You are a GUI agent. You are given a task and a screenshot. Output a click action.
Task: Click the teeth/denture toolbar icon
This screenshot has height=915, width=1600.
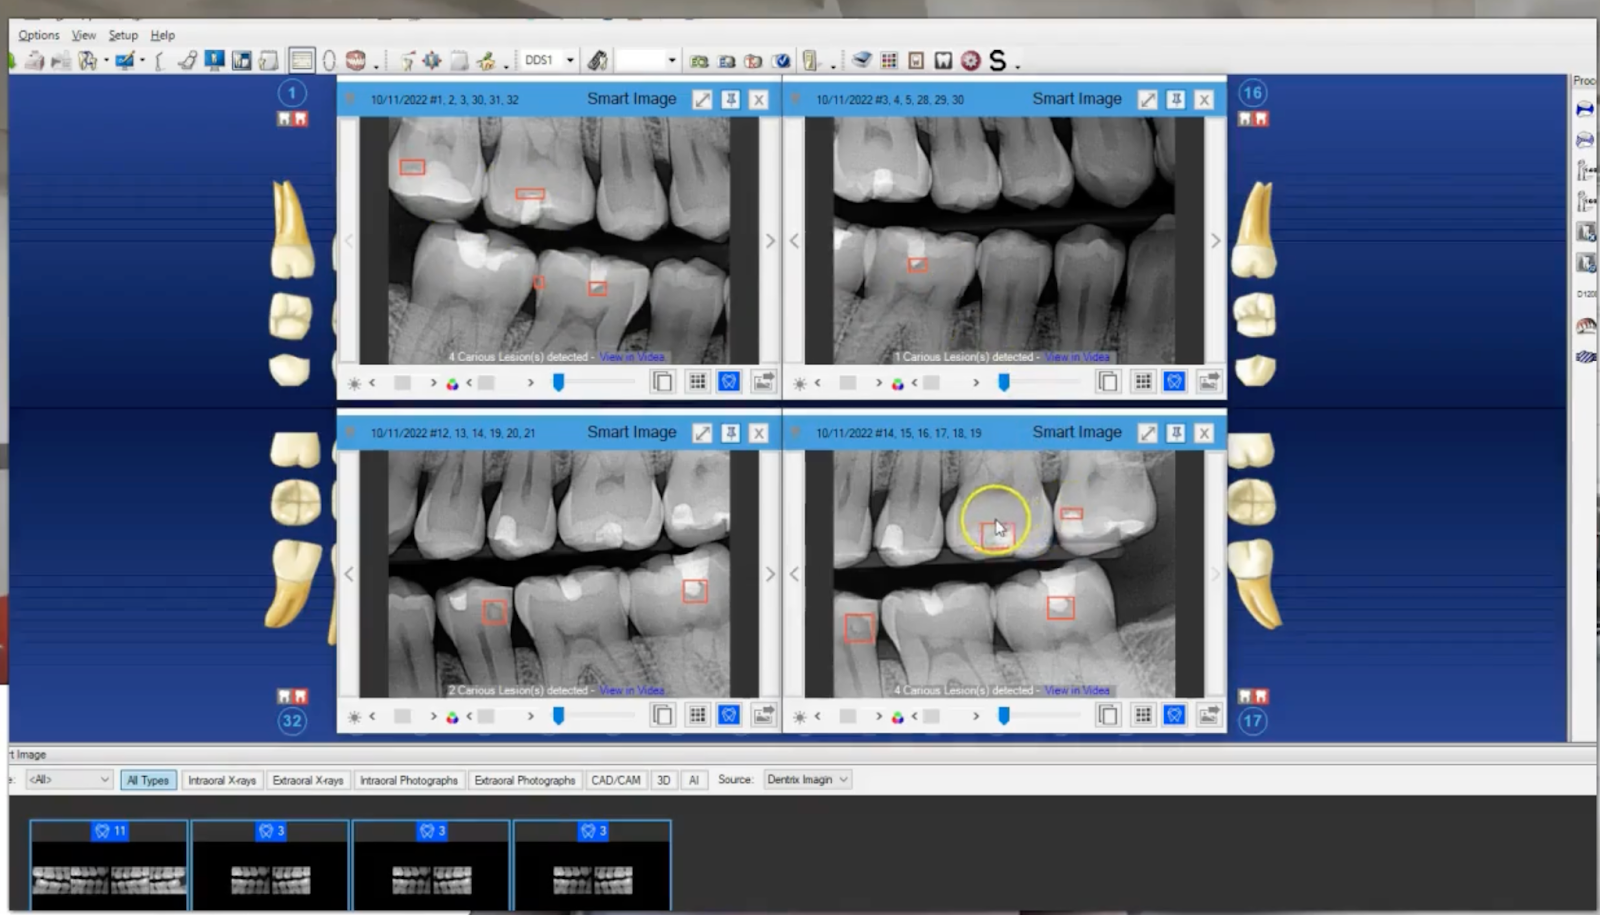(x=355, y=61)
